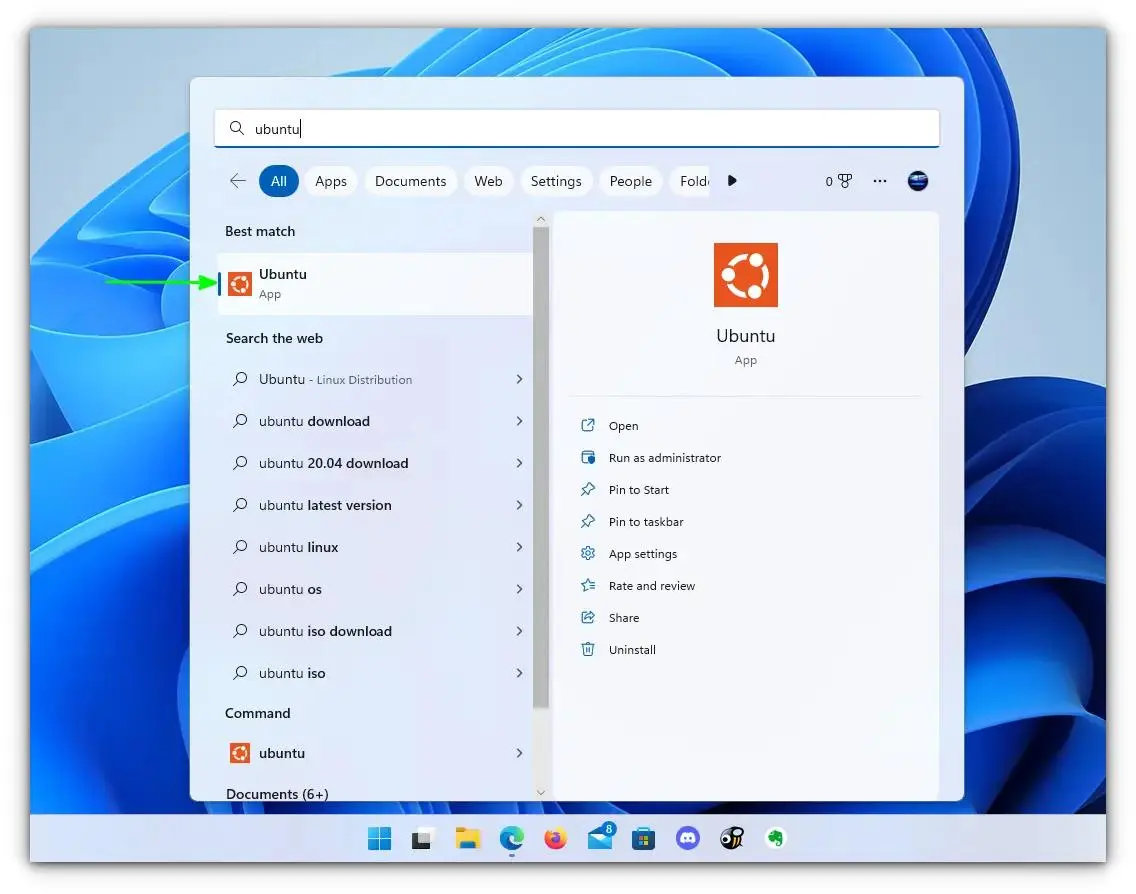Expand the ubuntu latest version chevron
This screenshot has width=1136, height=894.
(x=519, y=505)
